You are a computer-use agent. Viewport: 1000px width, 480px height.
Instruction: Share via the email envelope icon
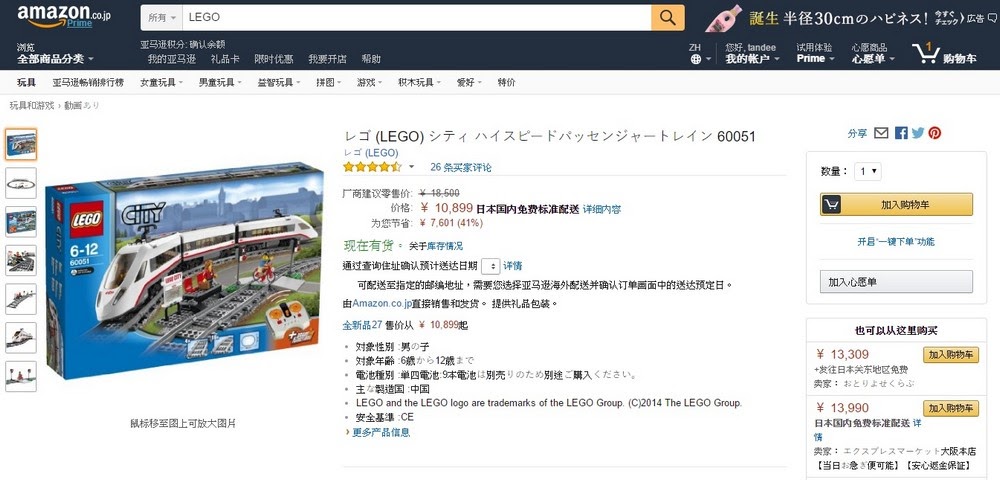pos(881,133)
